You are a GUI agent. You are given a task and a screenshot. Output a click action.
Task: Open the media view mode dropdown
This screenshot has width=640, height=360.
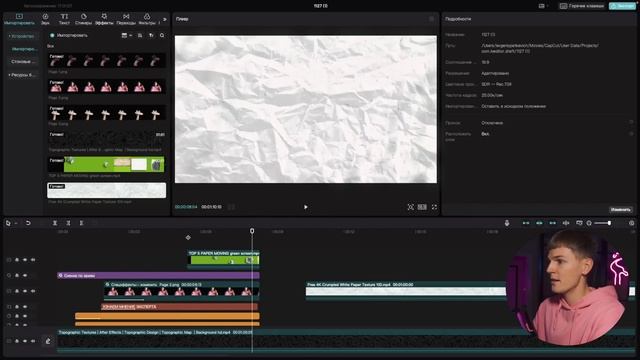click(127, 36)
